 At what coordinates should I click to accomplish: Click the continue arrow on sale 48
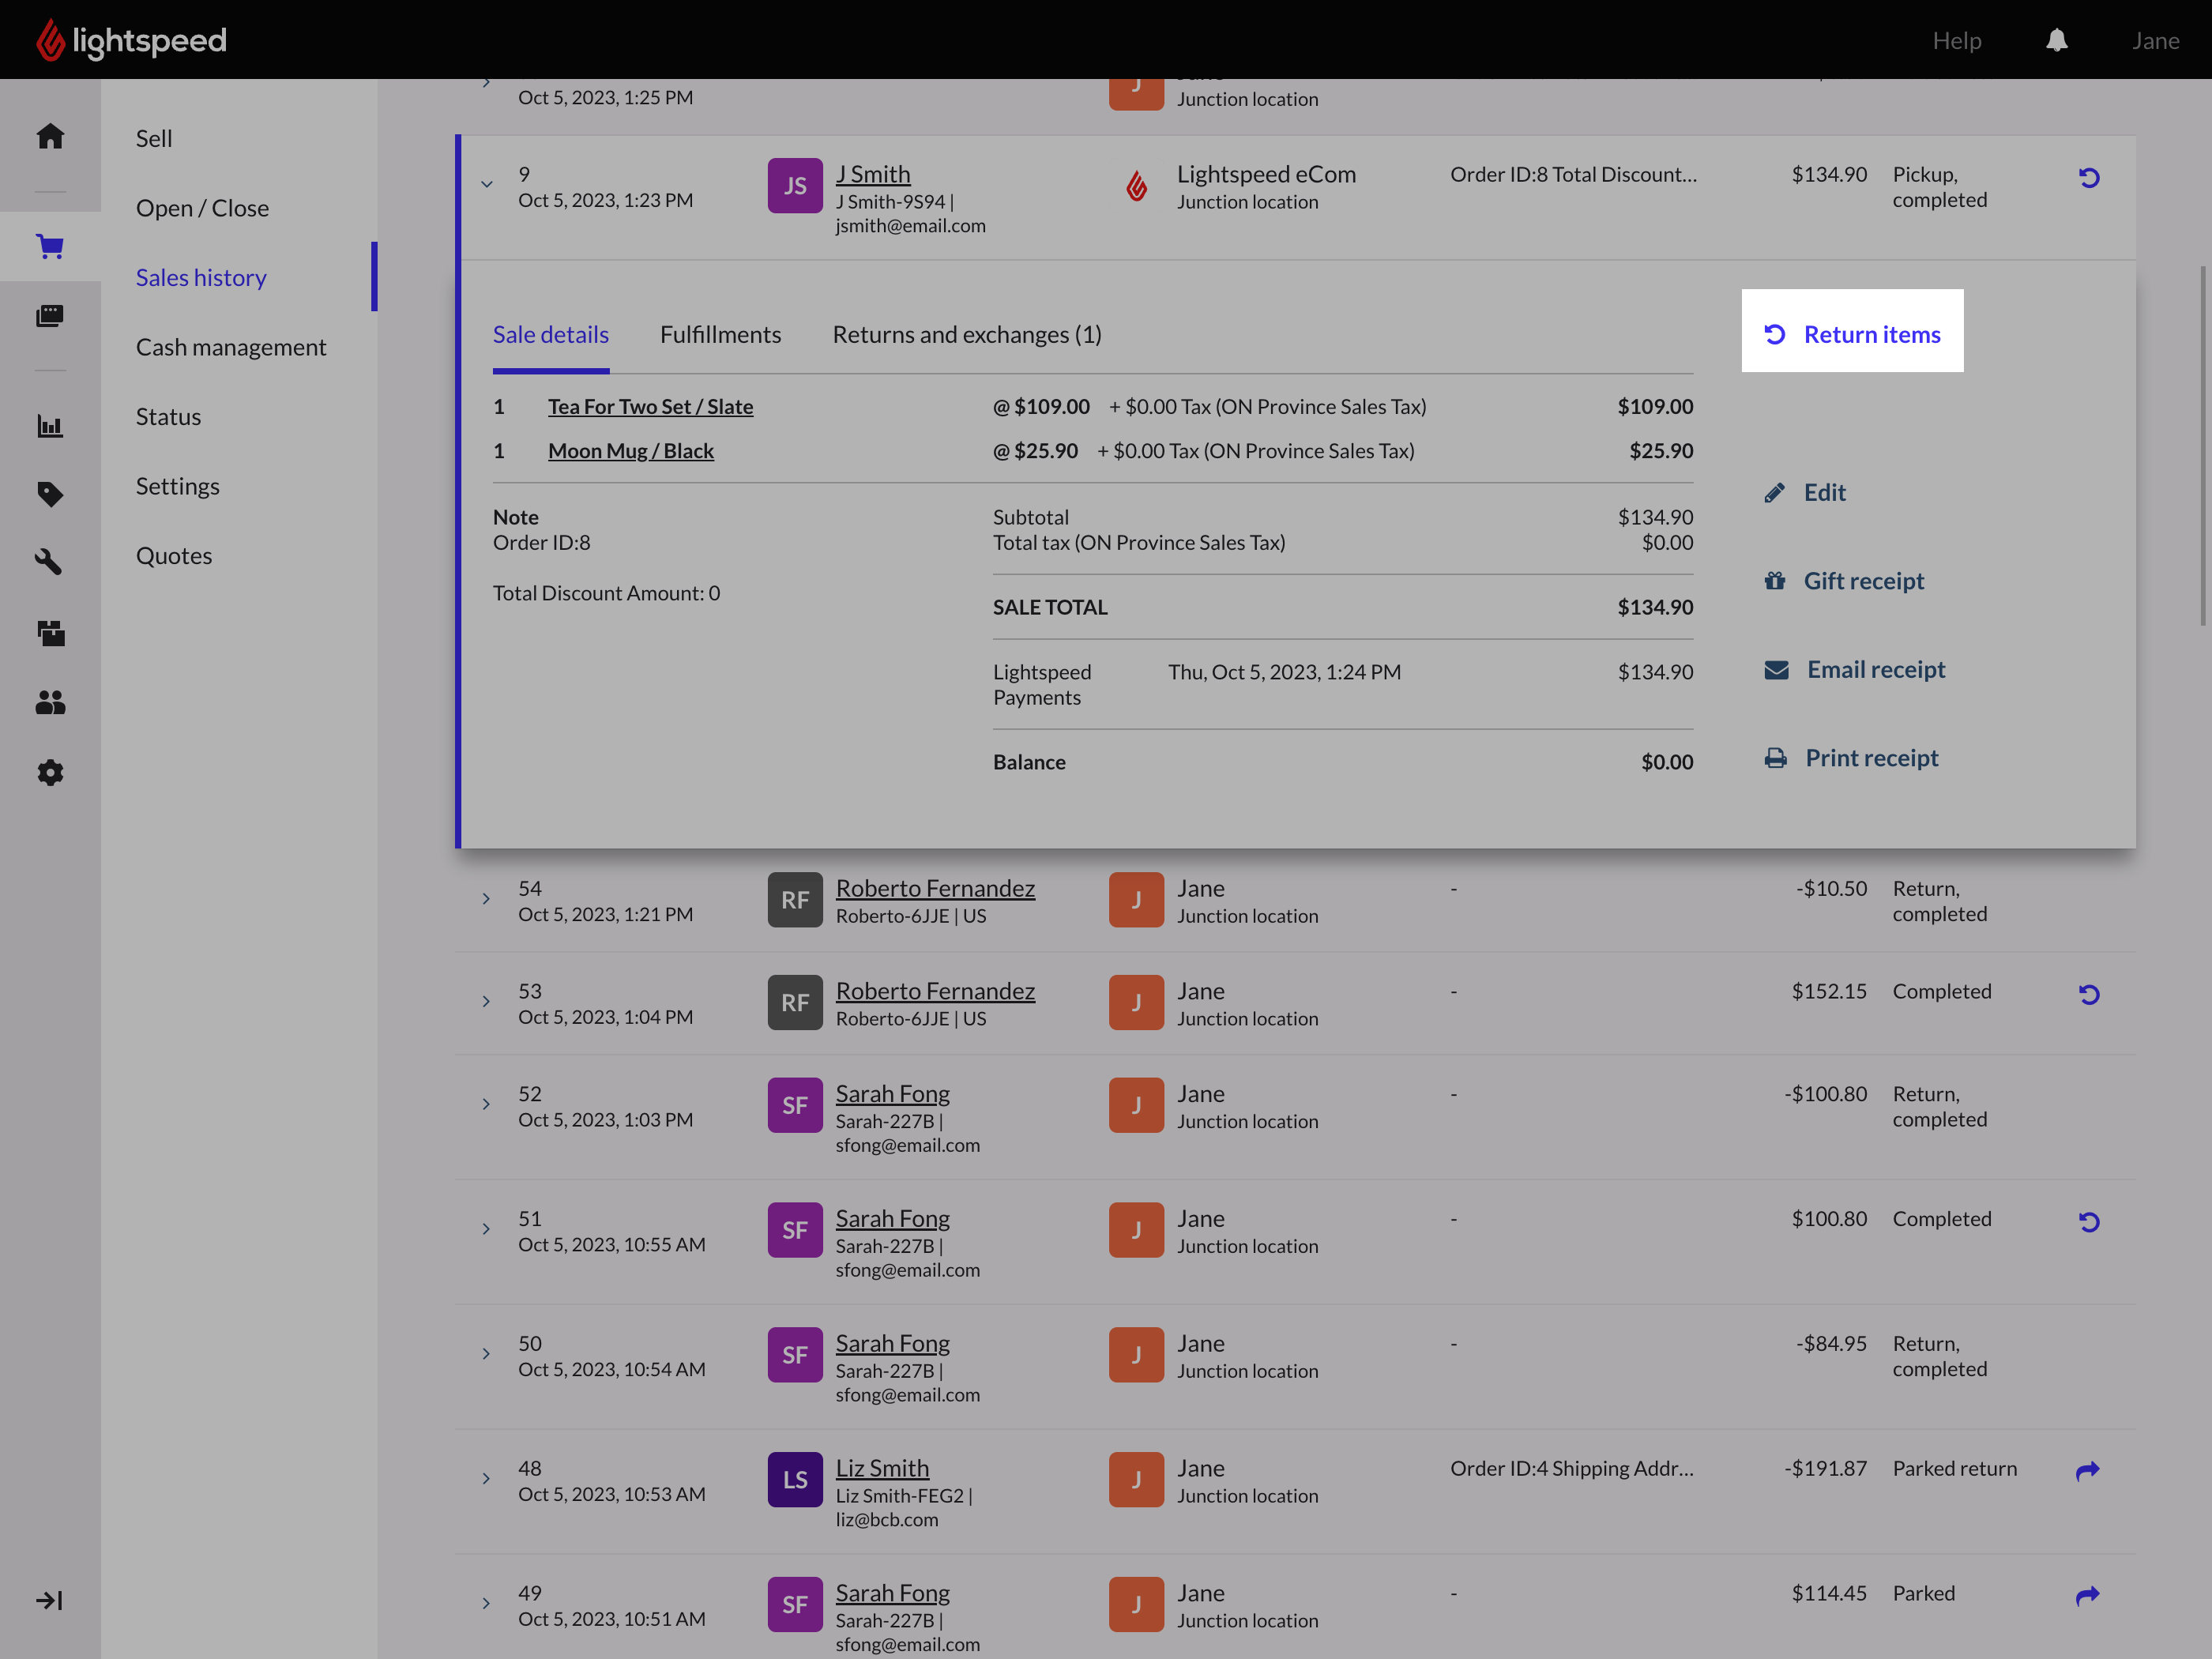[x=2087, y=1470]
